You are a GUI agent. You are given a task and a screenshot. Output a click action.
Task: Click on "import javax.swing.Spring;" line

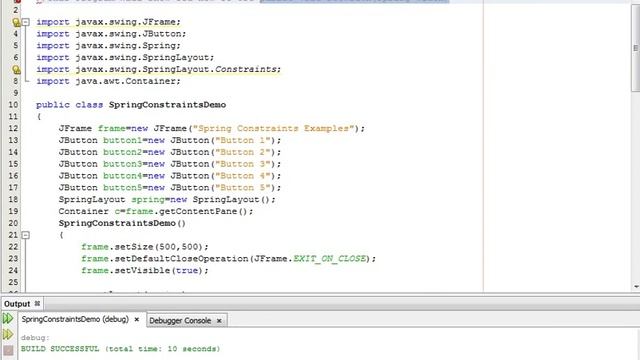click(108, 46)
